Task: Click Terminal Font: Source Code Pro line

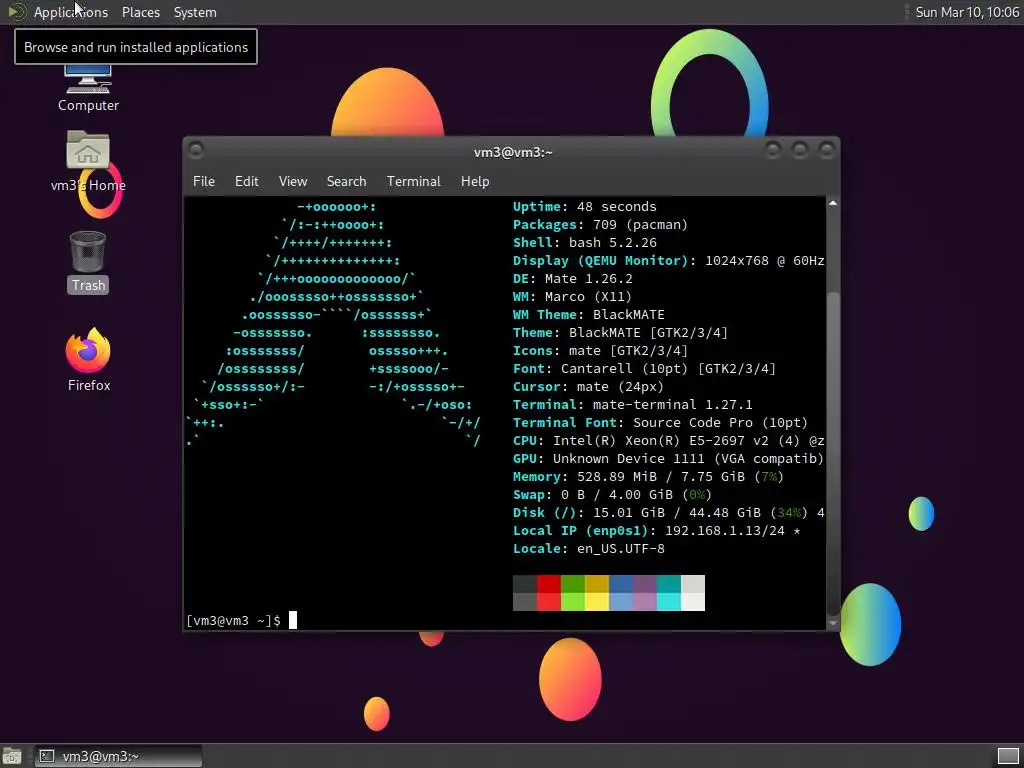Action: point(660,423)
